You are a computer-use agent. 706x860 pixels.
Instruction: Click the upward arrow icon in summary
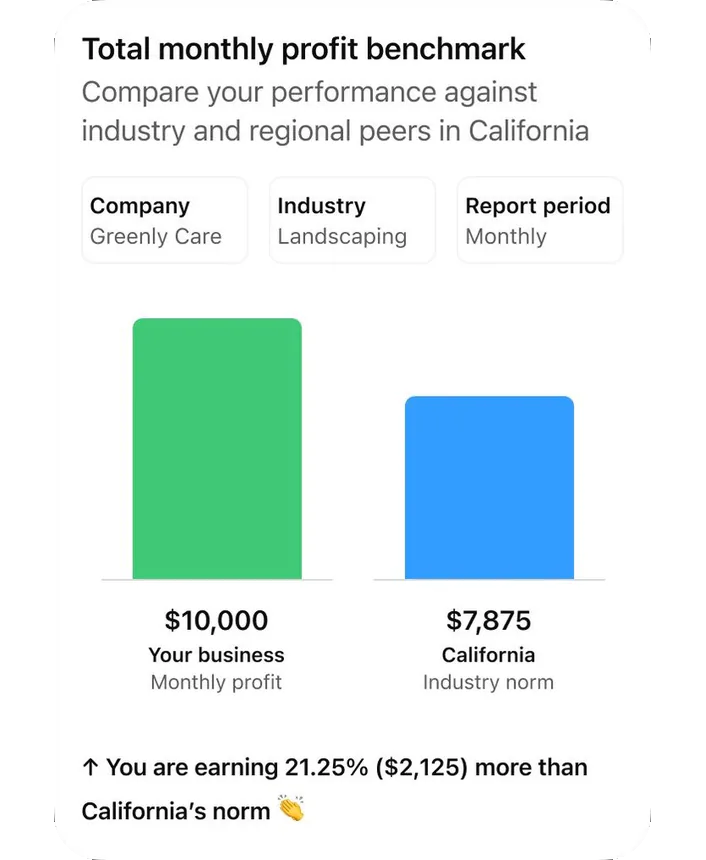[90, 767]
